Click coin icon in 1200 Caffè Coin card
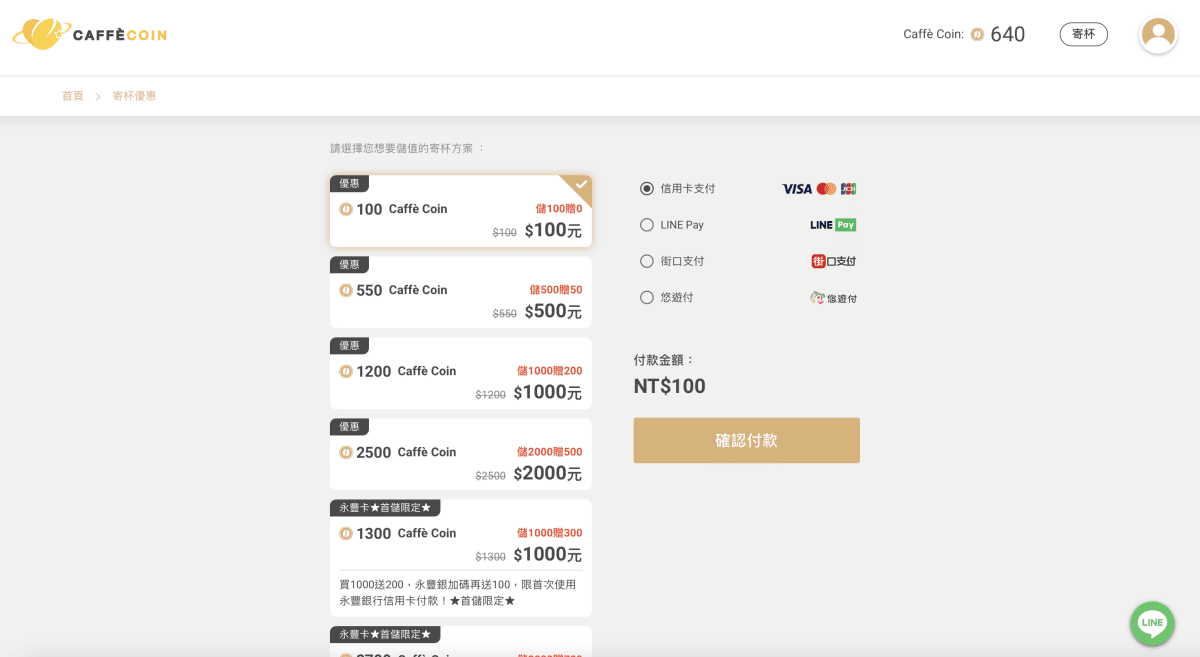 [346, 371]
